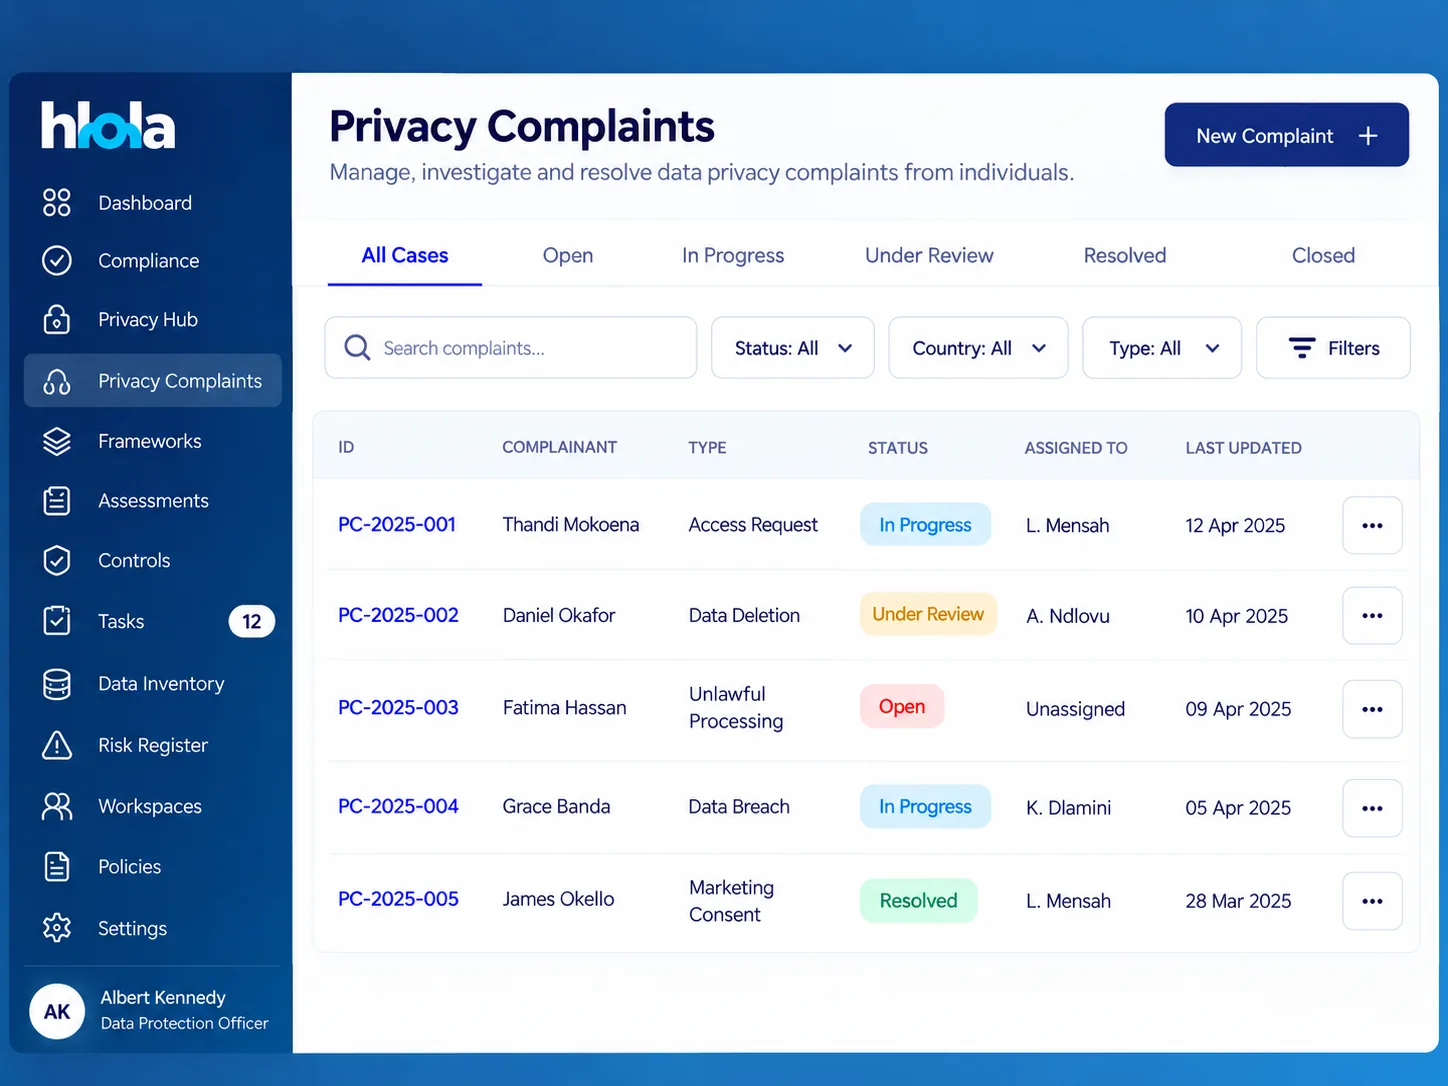Click the Policies document icon

coord(57,866)
